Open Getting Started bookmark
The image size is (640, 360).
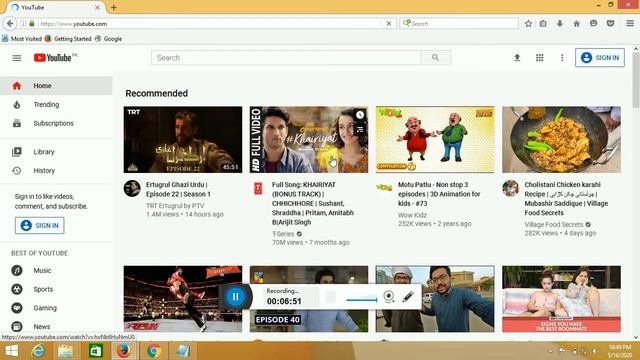point(68,39)
